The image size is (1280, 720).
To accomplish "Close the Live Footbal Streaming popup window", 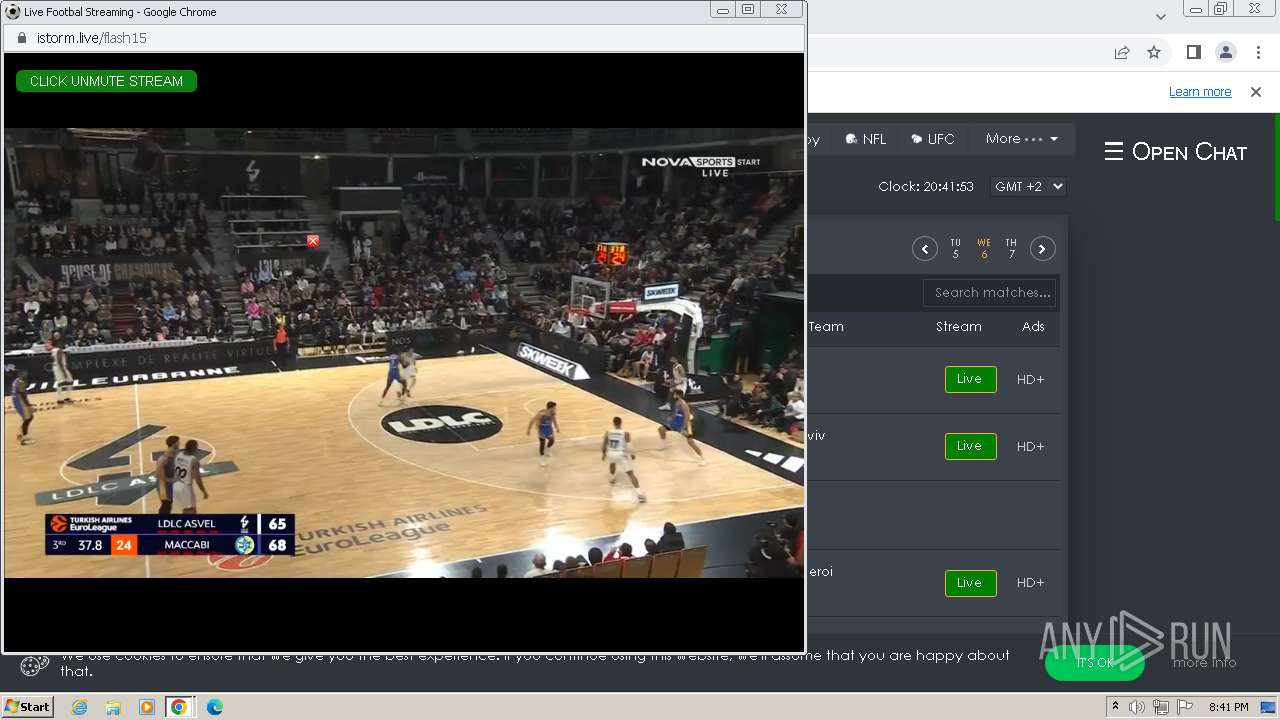I will pos(782,10).
